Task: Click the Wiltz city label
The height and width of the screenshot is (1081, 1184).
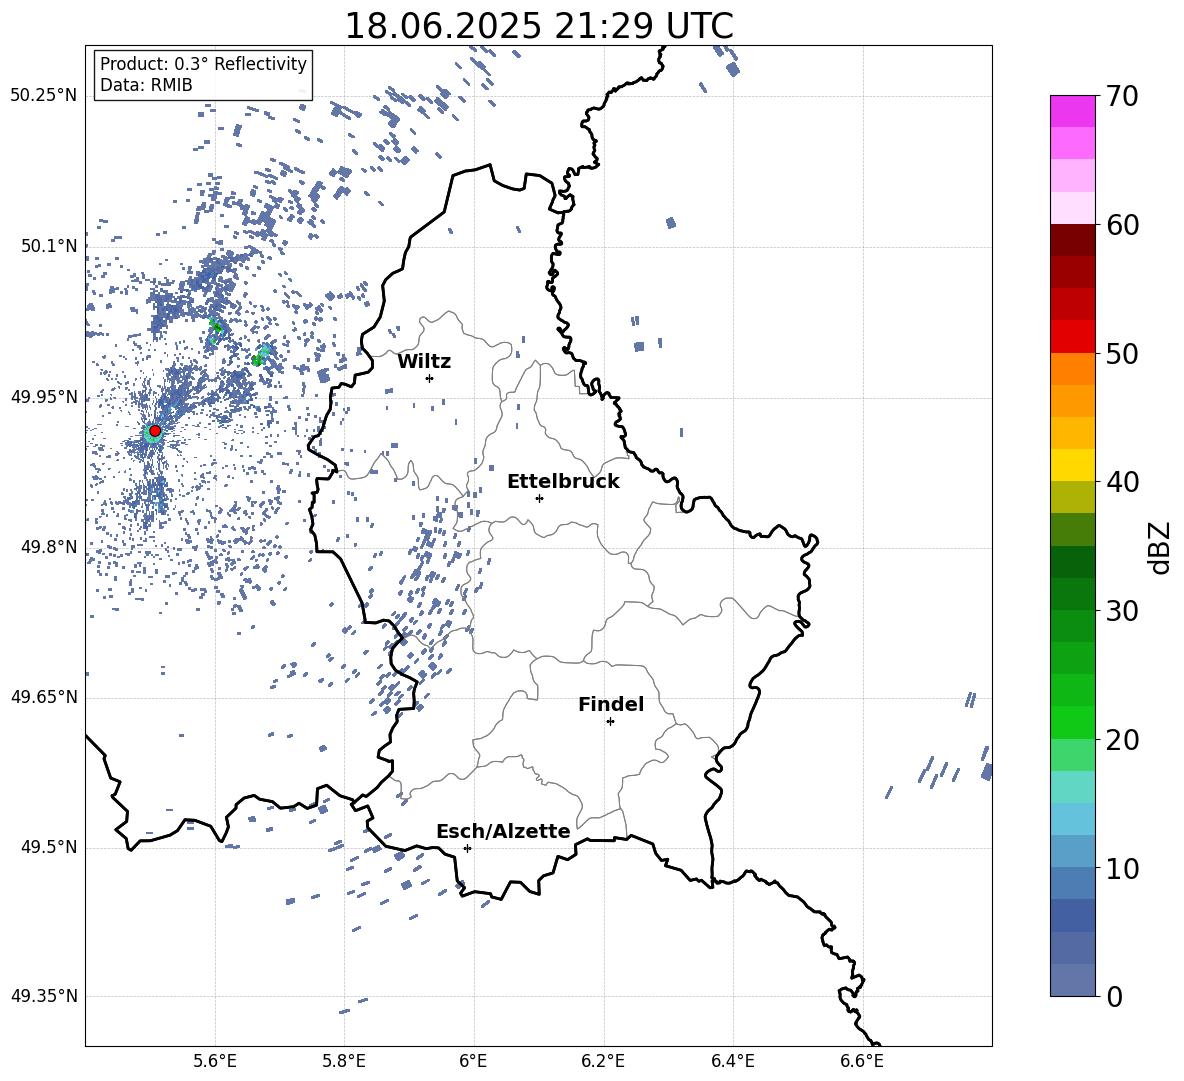Action: point(424,362)
